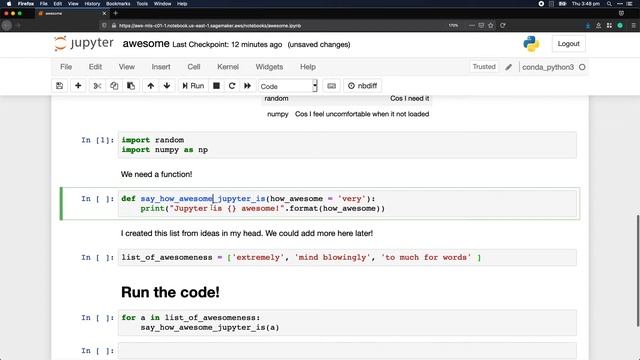Image resolution: width=640 pixels, height=360 pixels.
Task: Open the Cell menu
Action: [193, 67]
